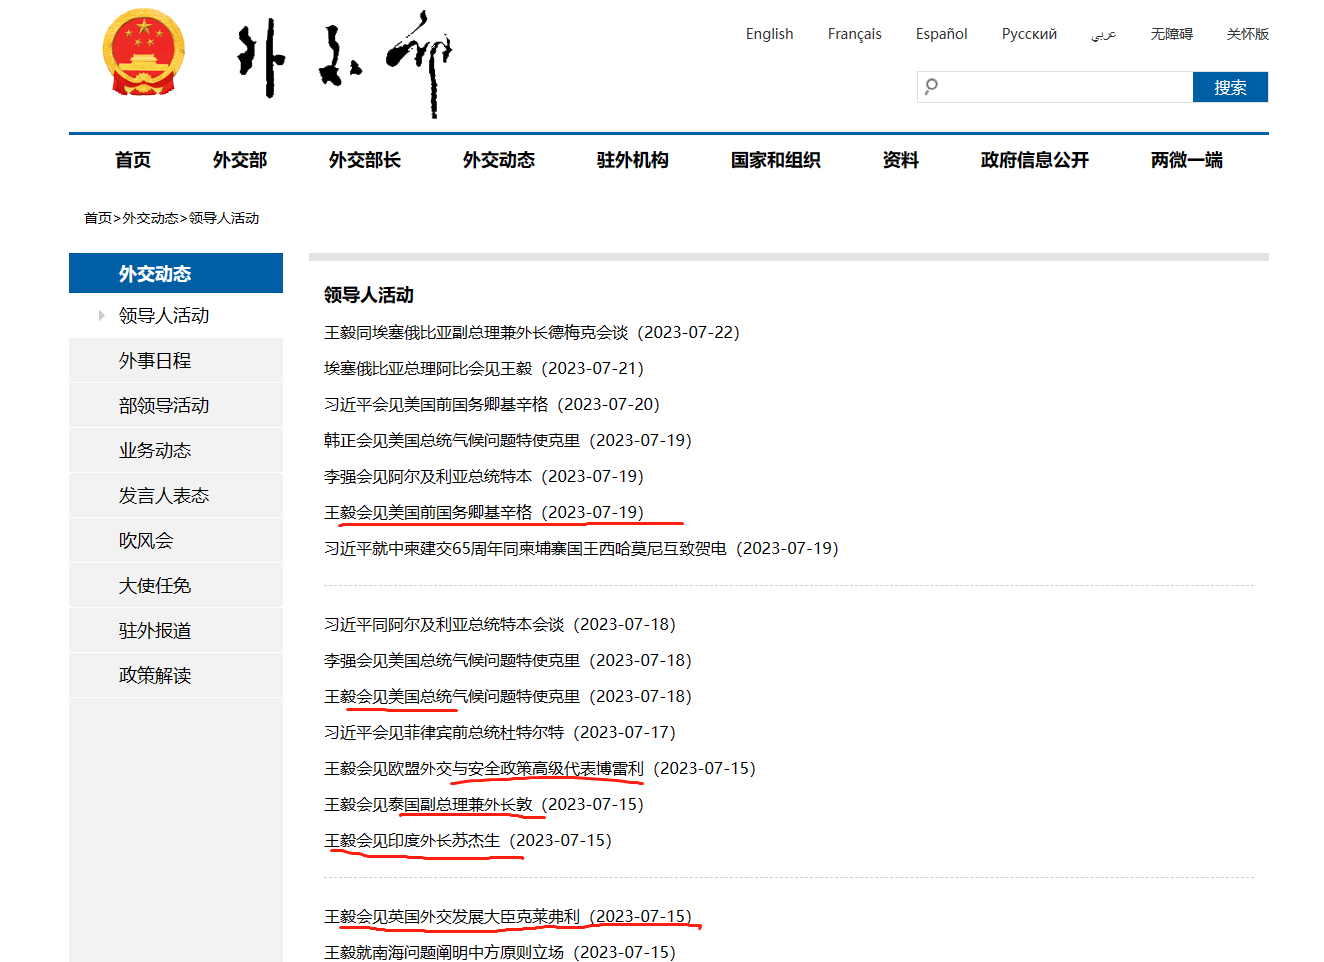This screenshot has width=1324, height=962.
Task: Select 驻外报道 in sidebar
Action: (x=176, y=630)
